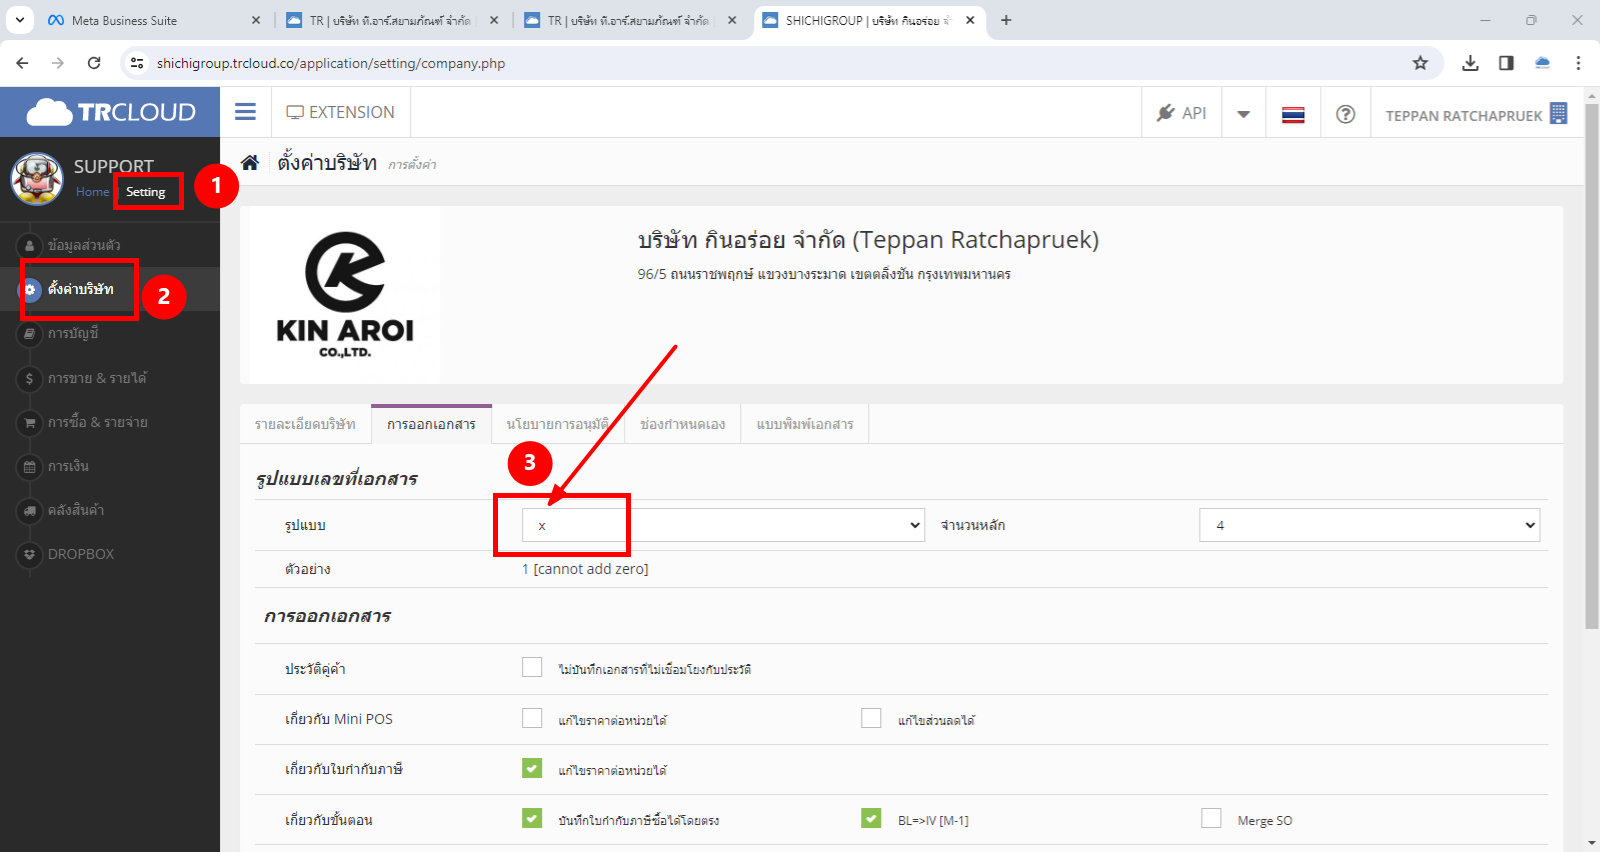
Task: Open a new browser tab
Action: click(1006, 20)
